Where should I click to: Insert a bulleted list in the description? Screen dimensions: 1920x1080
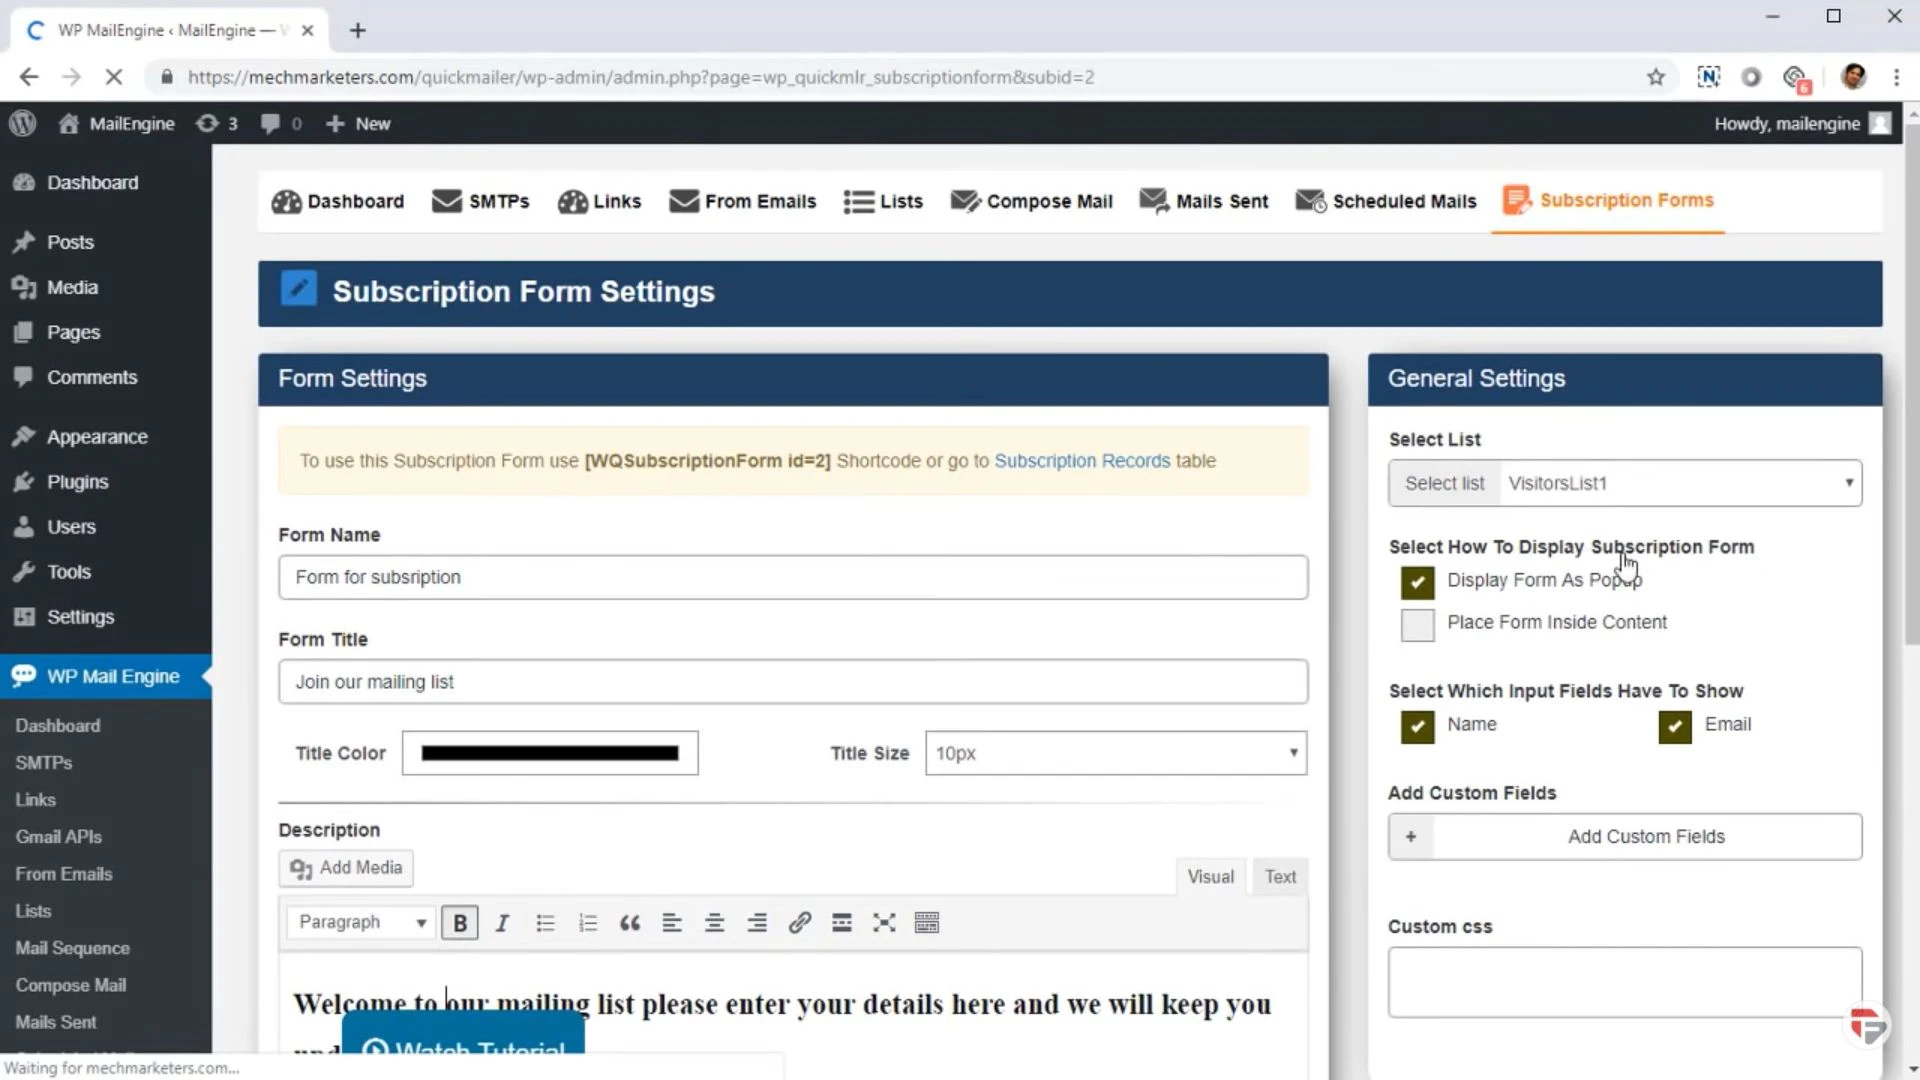(x=545, y=922)
